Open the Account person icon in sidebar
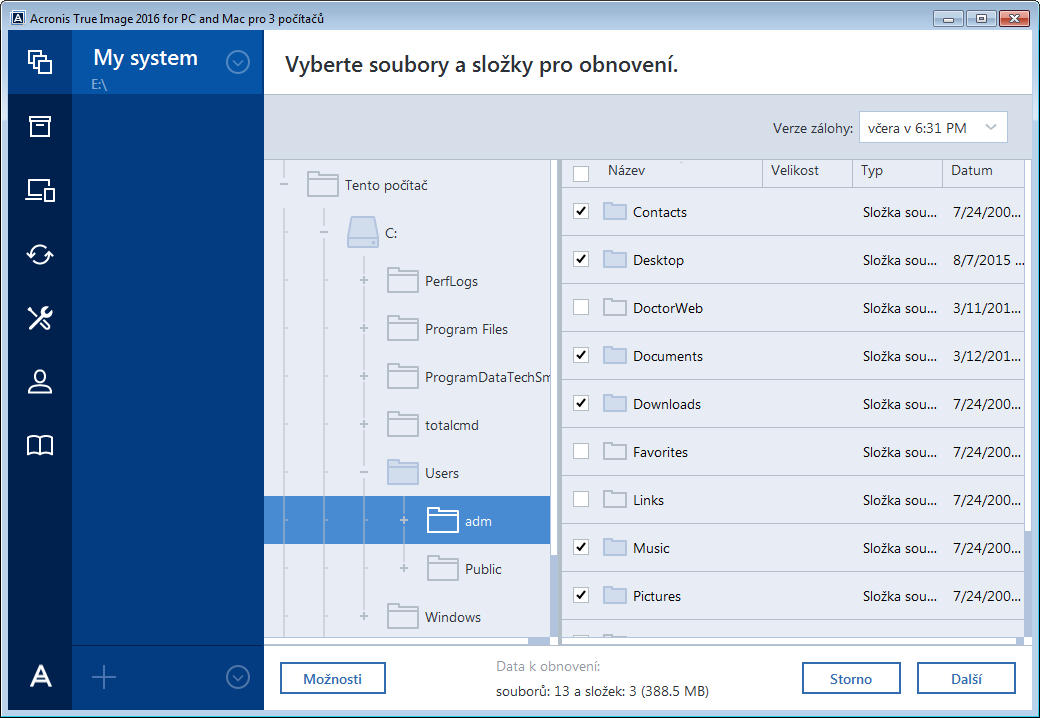Image resolution: width=1040 pixels, height=718 pixels. pyautogui.click(x=40, y=382)
